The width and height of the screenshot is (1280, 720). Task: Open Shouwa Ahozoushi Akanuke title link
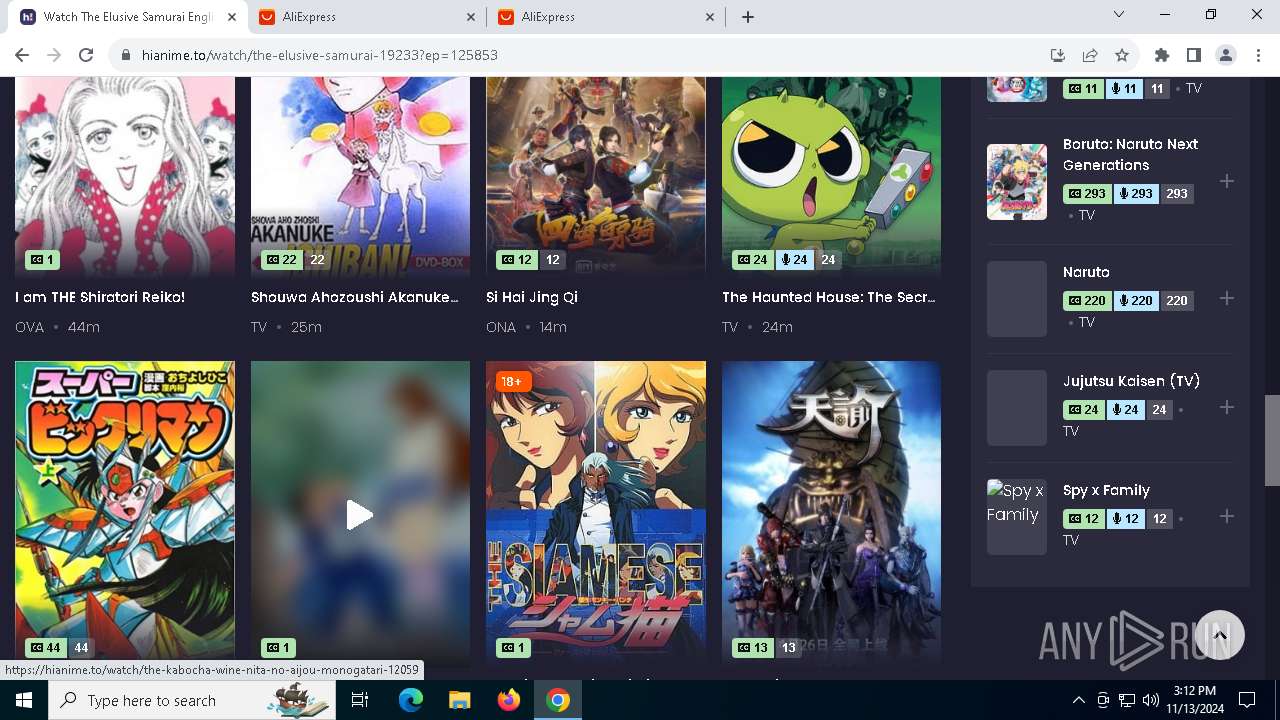(x=355, y=297)
